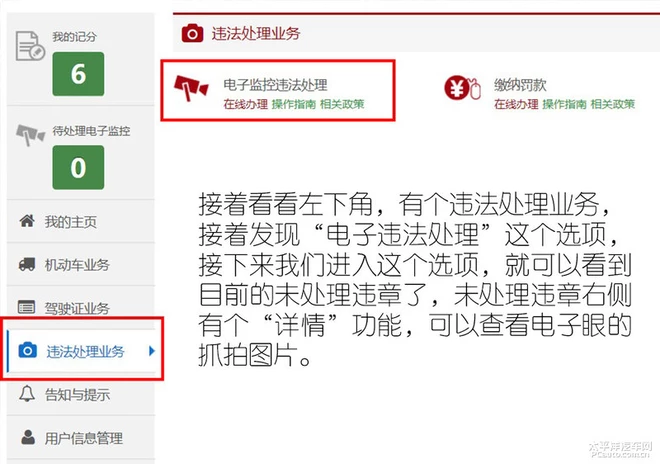Click the blue camera icon in sidebar
The width and height of the screenshot is (660, 464).
point(27,350)
